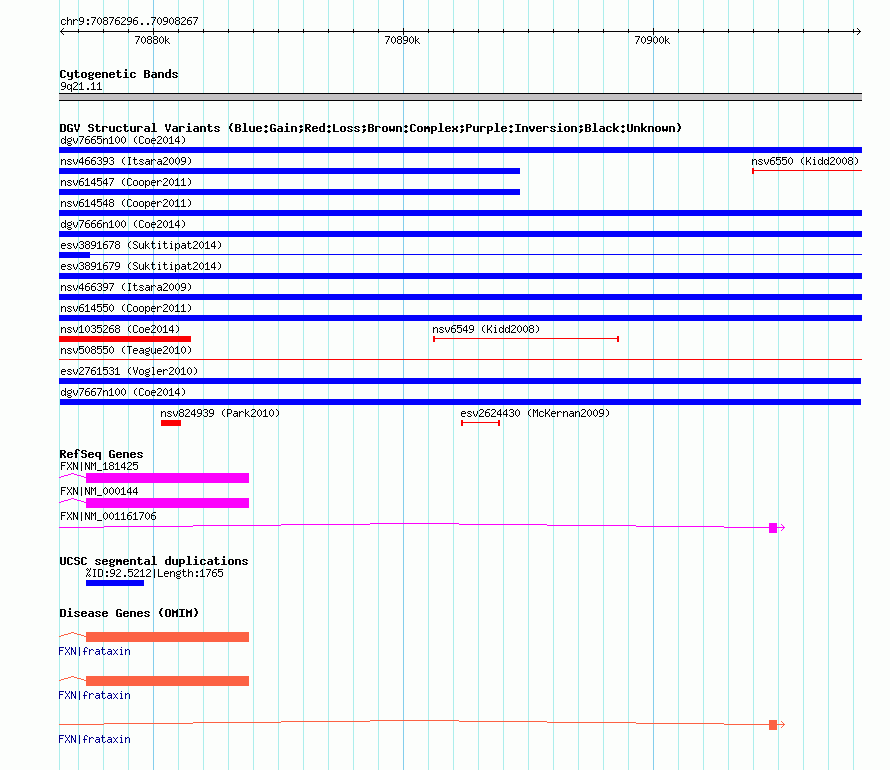Select the esv2624430 (McKernan2009) red interval
890x770 pixels.
tap(480, 423)
